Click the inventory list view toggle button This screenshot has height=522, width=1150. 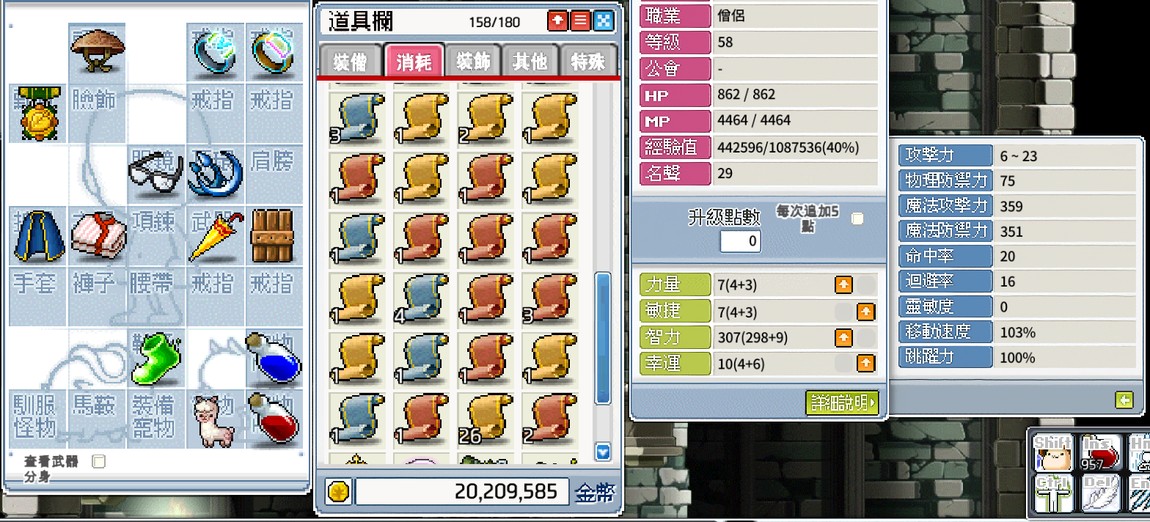tap(580, 21)
